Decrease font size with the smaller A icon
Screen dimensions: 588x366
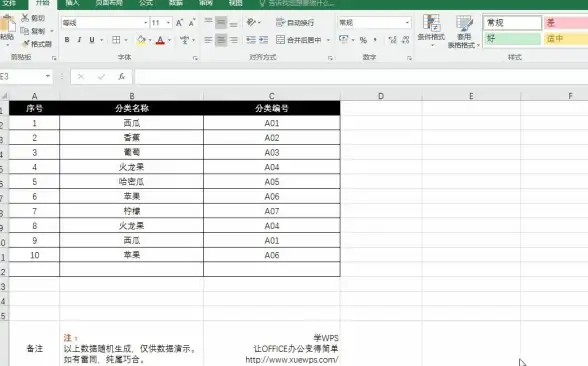[x=192, y=23]
